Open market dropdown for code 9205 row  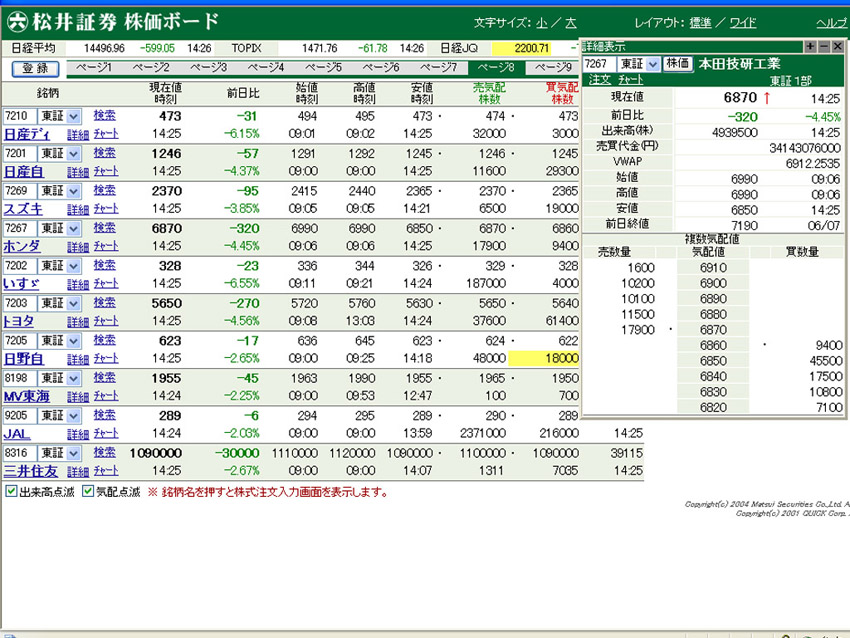point(74,415)
